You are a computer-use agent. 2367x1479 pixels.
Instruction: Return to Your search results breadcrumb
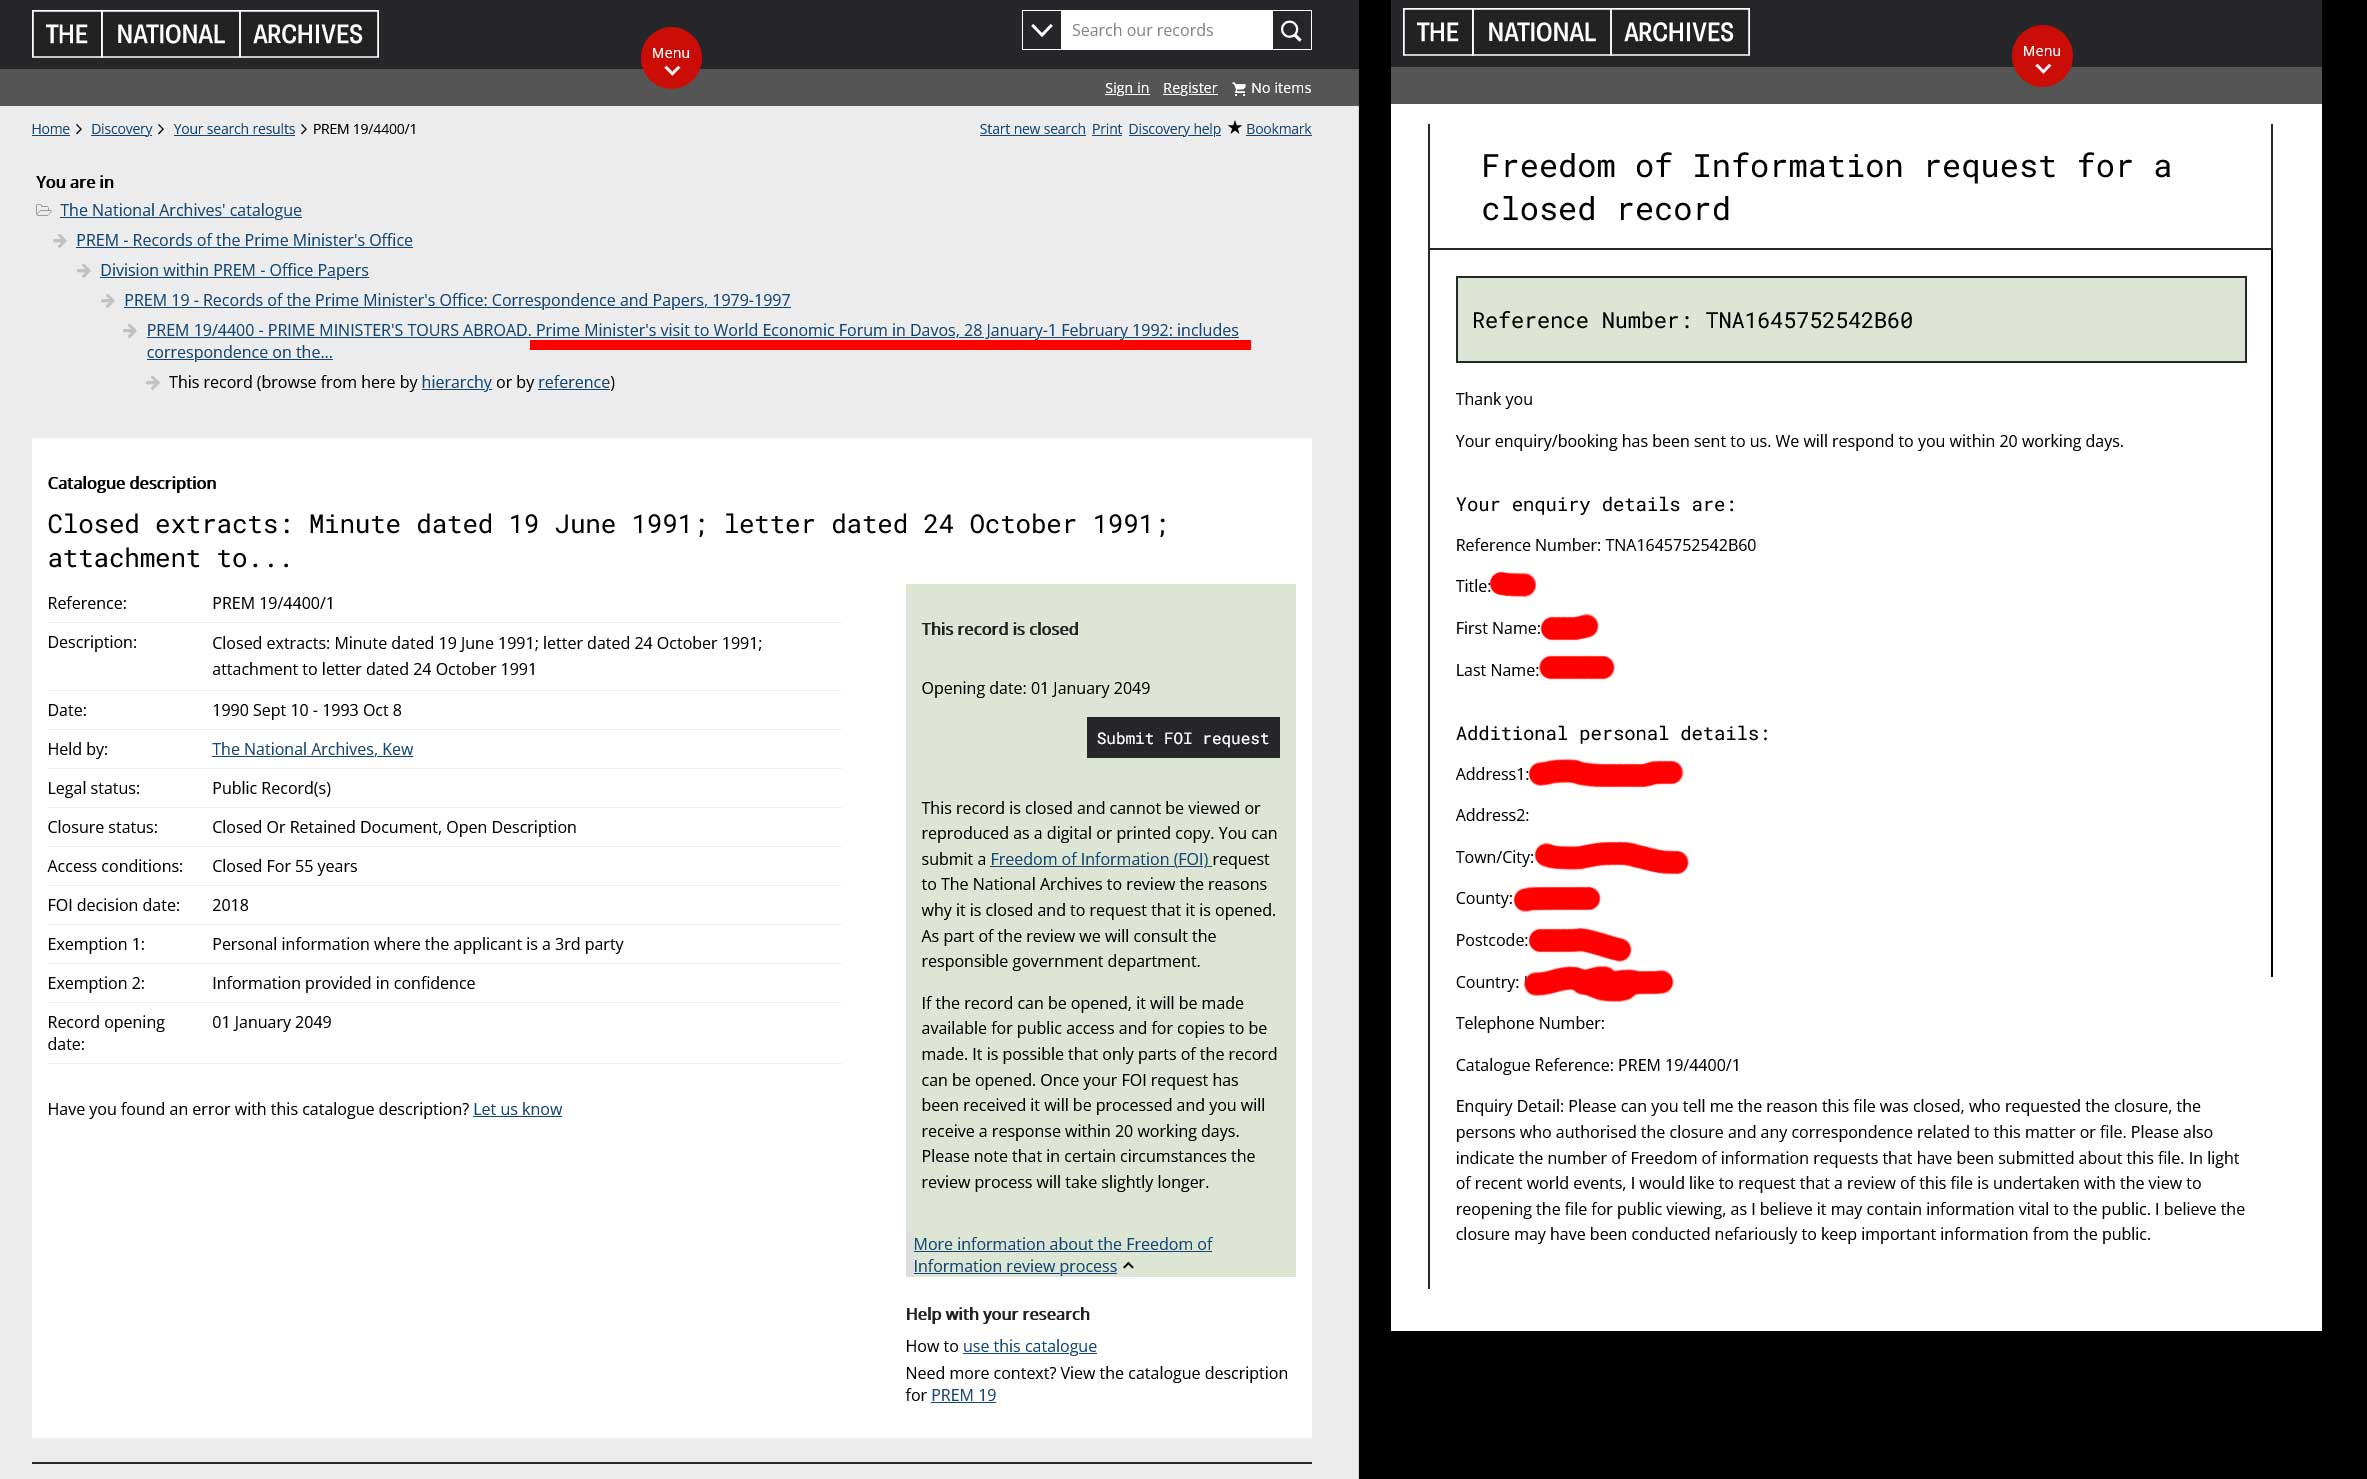click(x=234, y=129)
